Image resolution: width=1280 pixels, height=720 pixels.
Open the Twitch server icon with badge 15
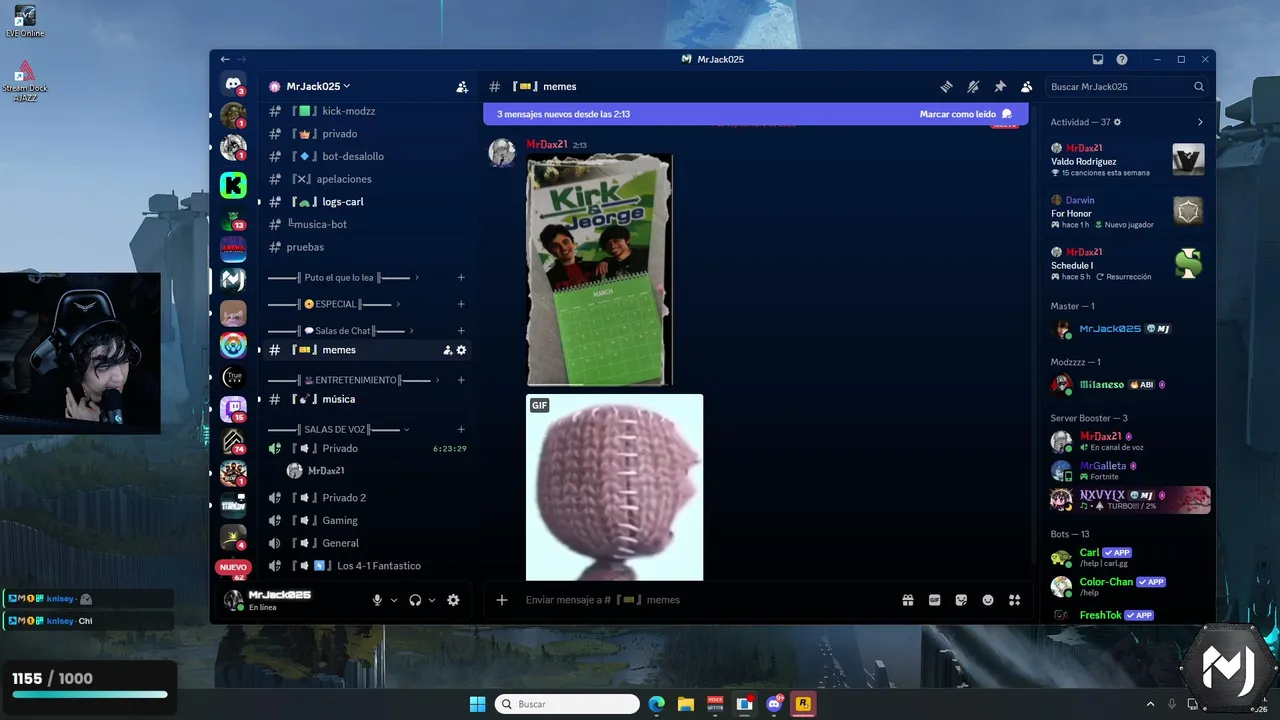click(233, 409)
